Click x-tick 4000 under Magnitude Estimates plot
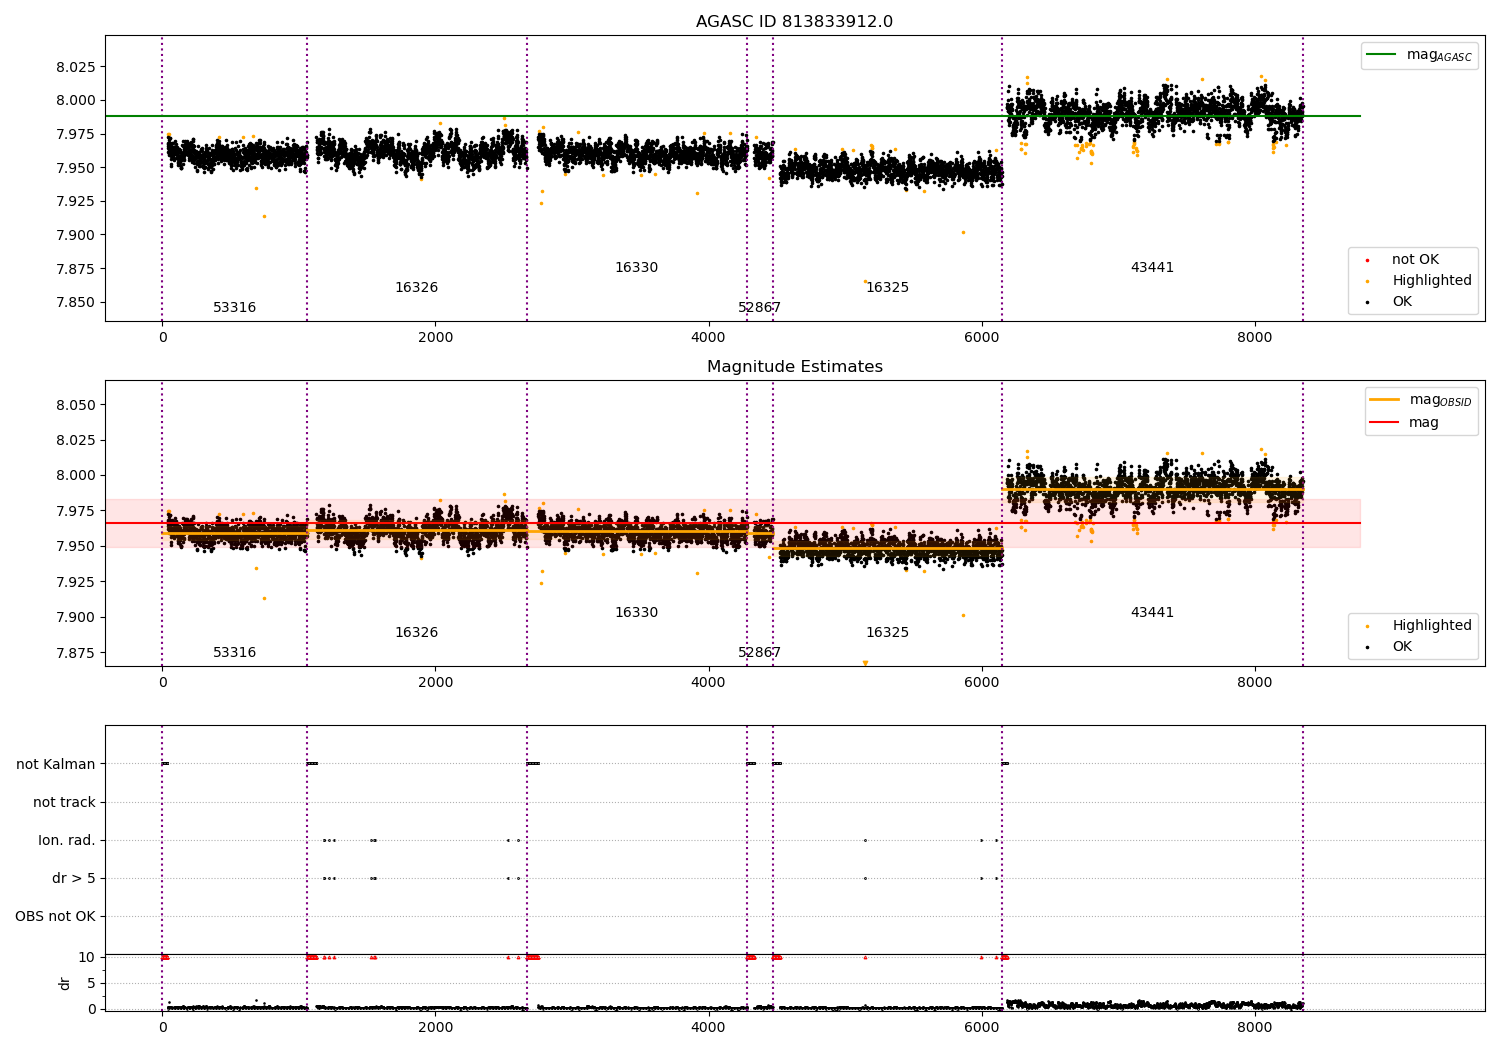 coord(708,683)
